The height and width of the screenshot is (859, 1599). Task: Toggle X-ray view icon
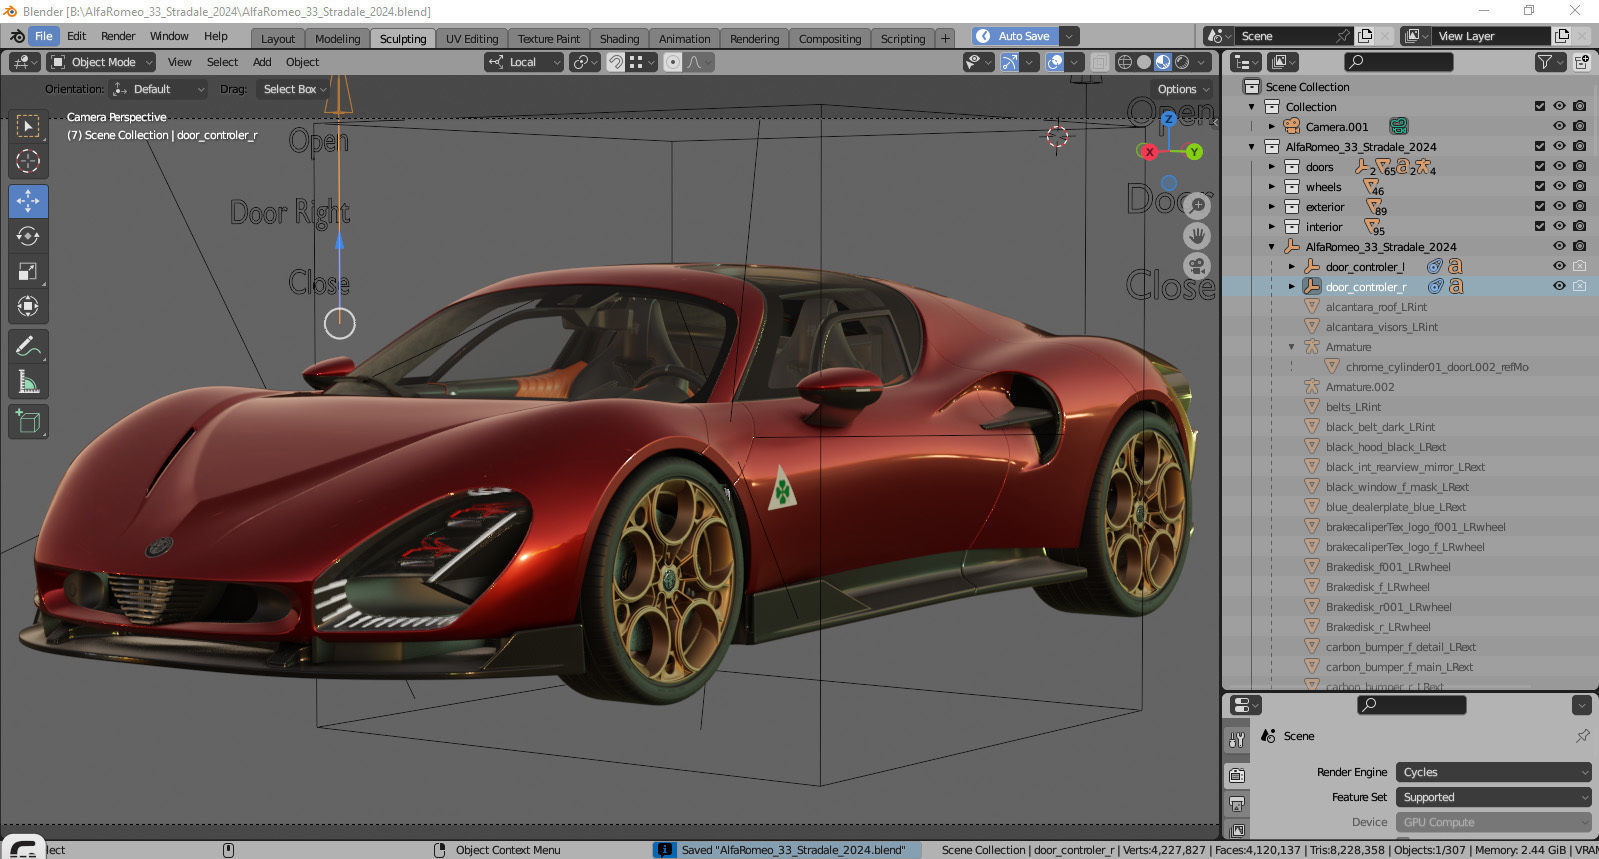pyautogui.click(x=1099, y=62)
